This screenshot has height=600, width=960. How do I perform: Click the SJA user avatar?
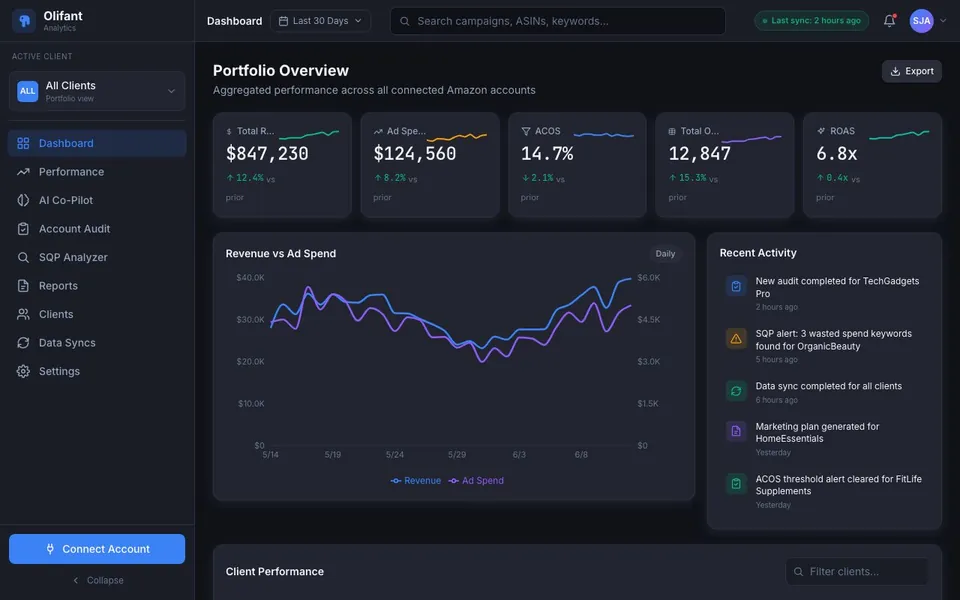(921, 21)
